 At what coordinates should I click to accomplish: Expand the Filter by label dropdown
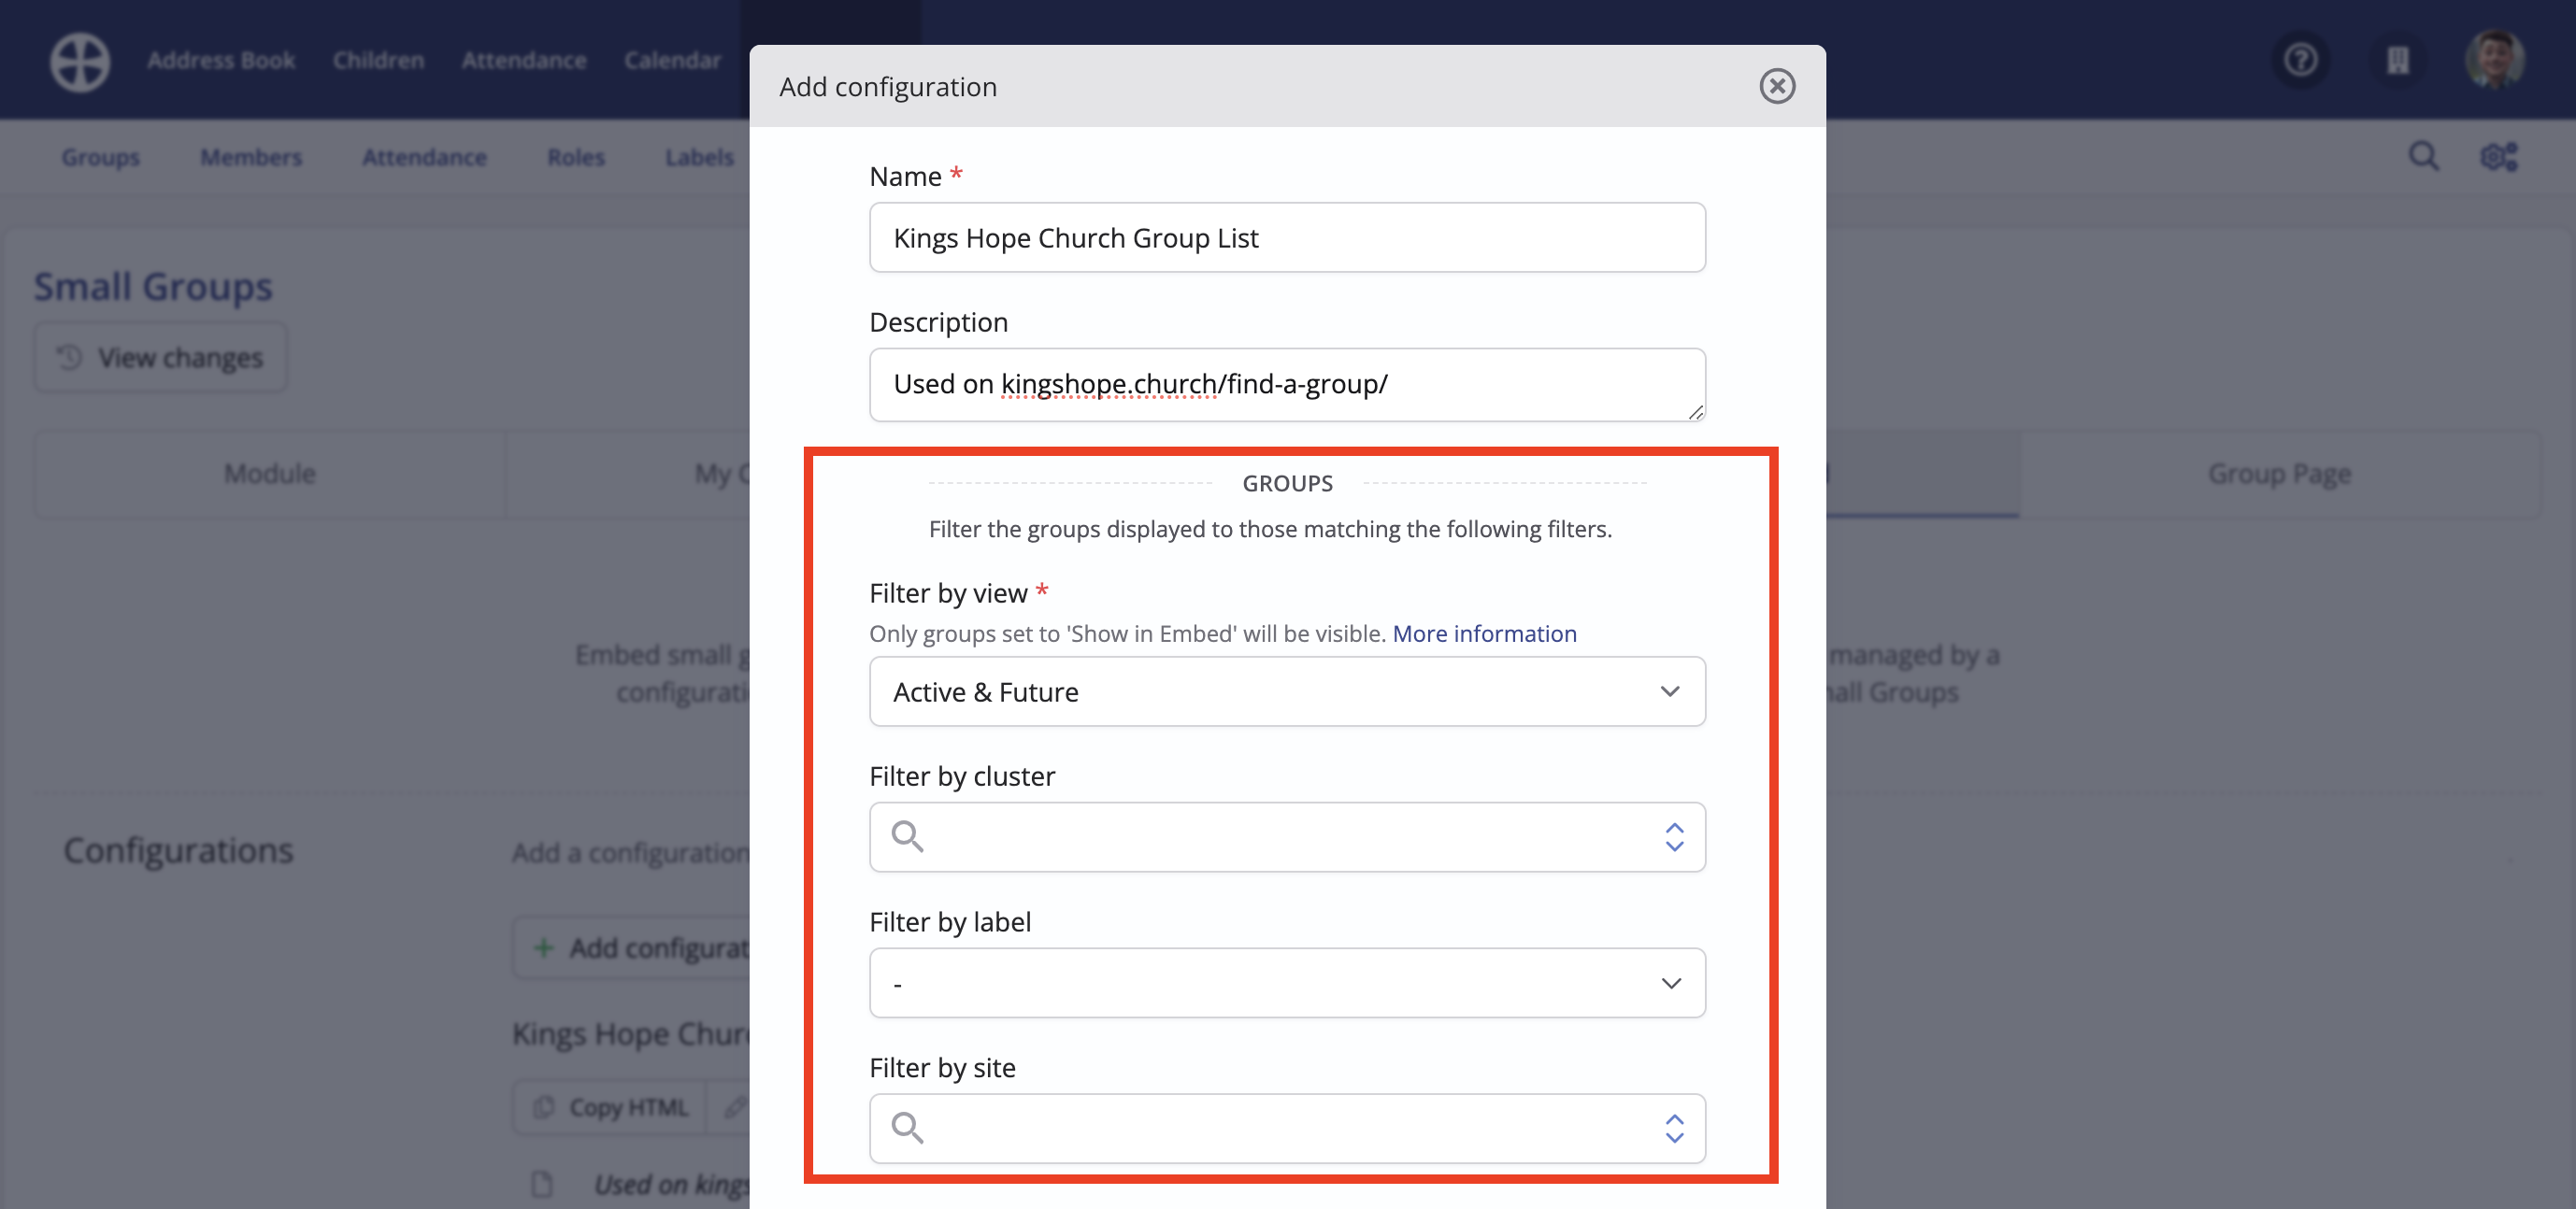(1287, 983)
